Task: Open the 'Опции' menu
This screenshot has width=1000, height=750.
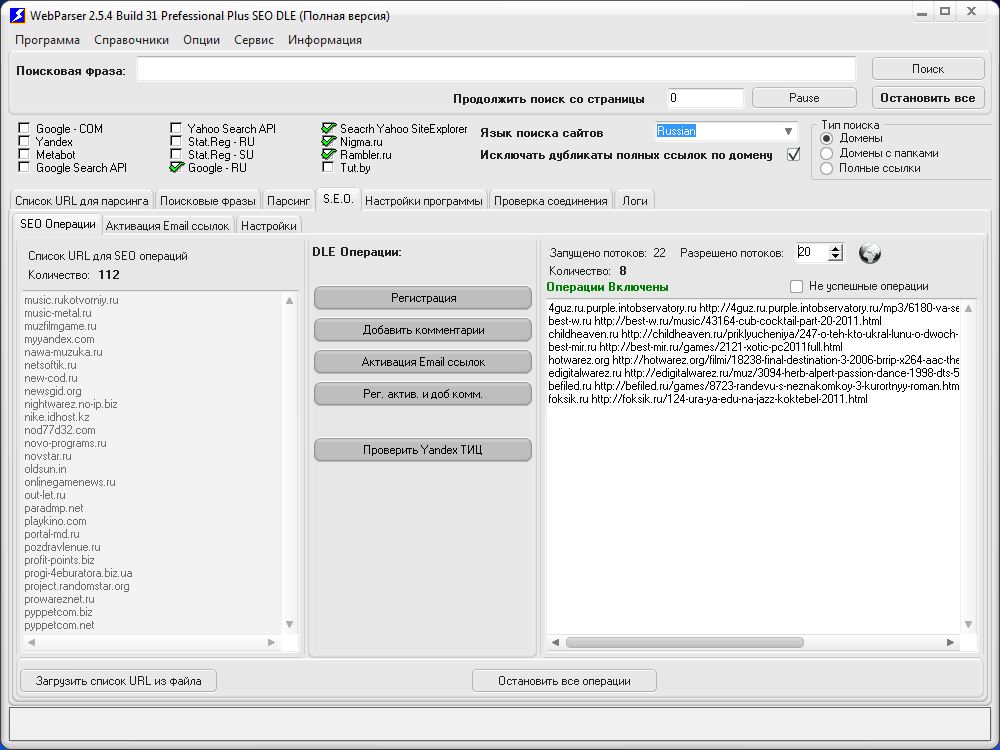Action: tap(202, 40)
